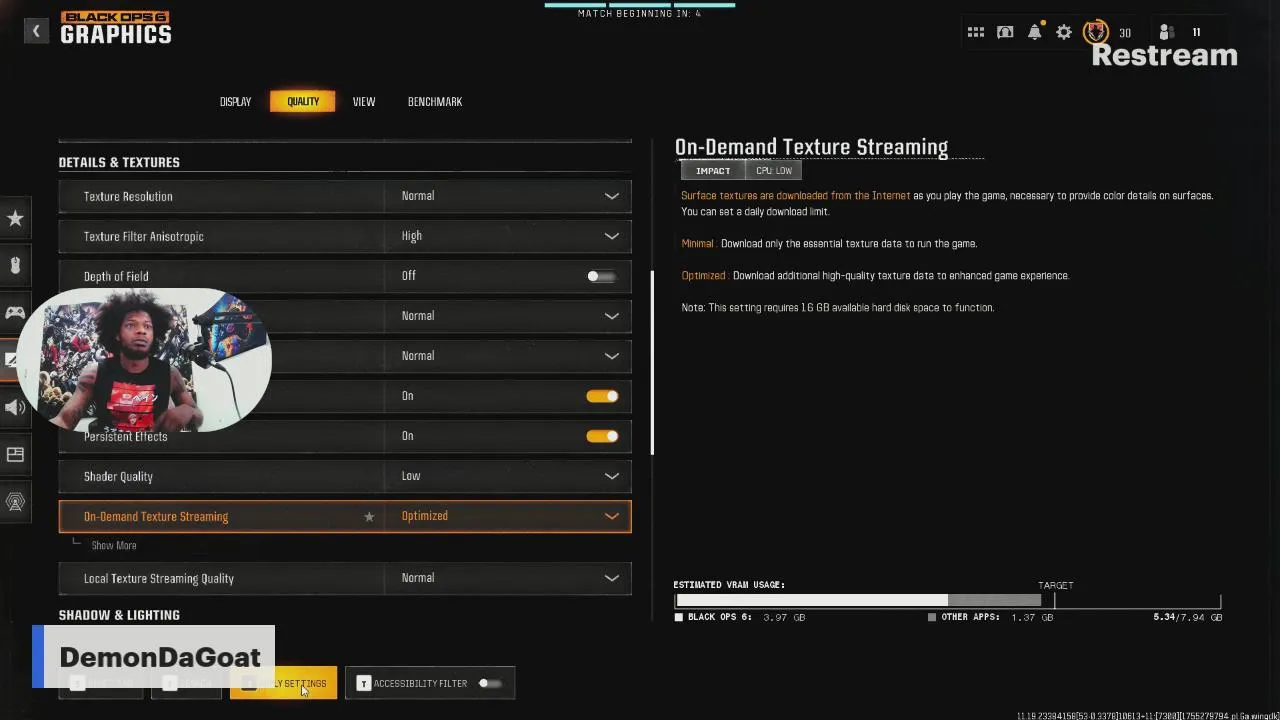The width and height of the screenshot is (1280, 720).
Task: Open the notifications bell icon
Action: pyautogui.click(x=1035, y=33)
